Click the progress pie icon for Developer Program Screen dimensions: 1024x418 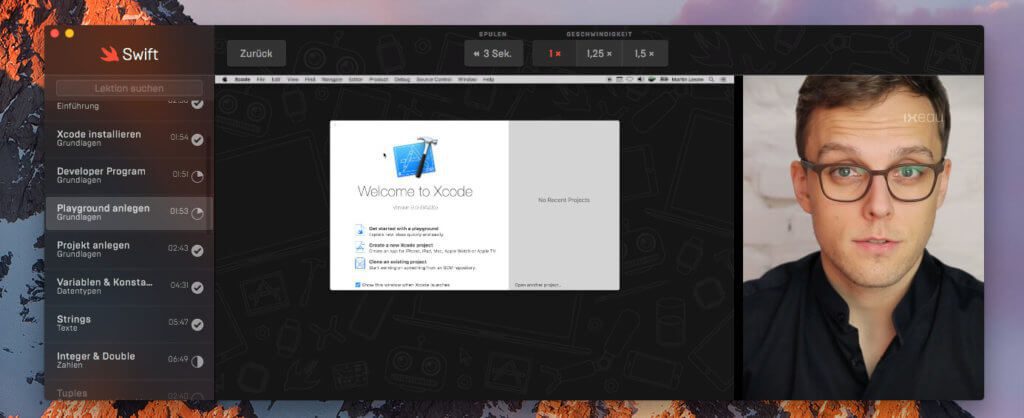[197, 177]
